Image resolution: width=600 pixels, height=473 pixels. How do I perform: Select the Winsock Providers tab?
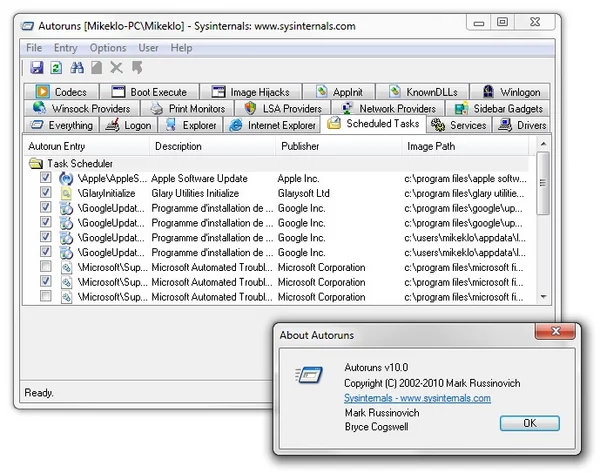(81, 108)
